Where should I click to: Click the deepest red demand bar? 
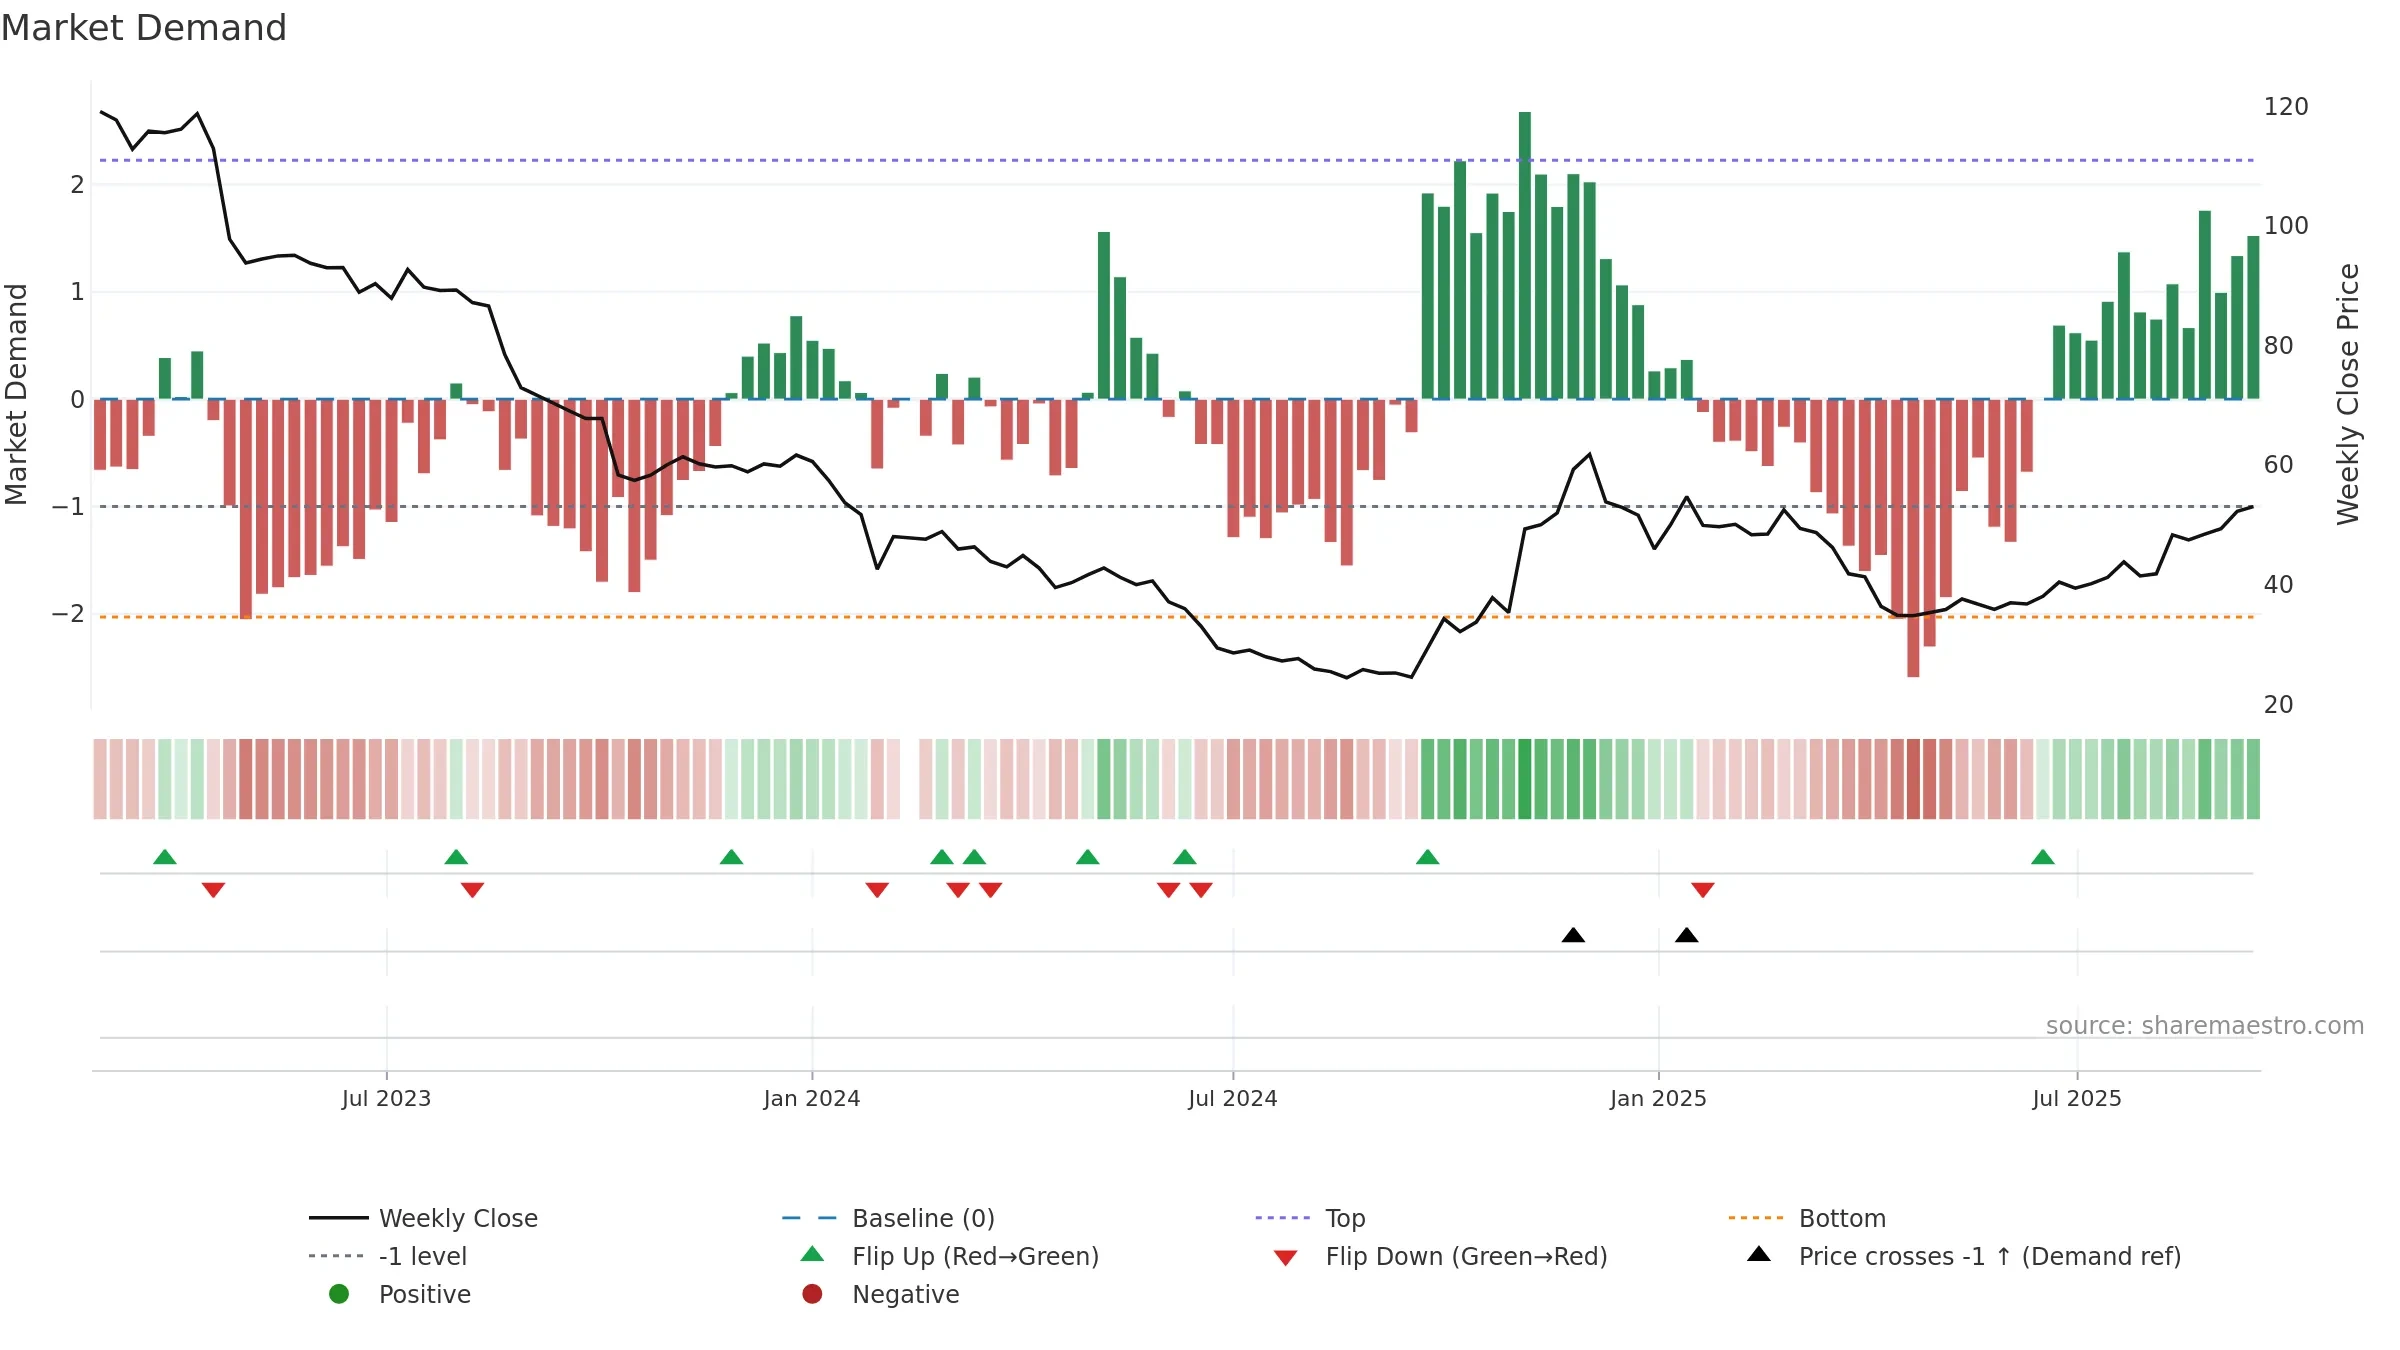(1913, 538)
